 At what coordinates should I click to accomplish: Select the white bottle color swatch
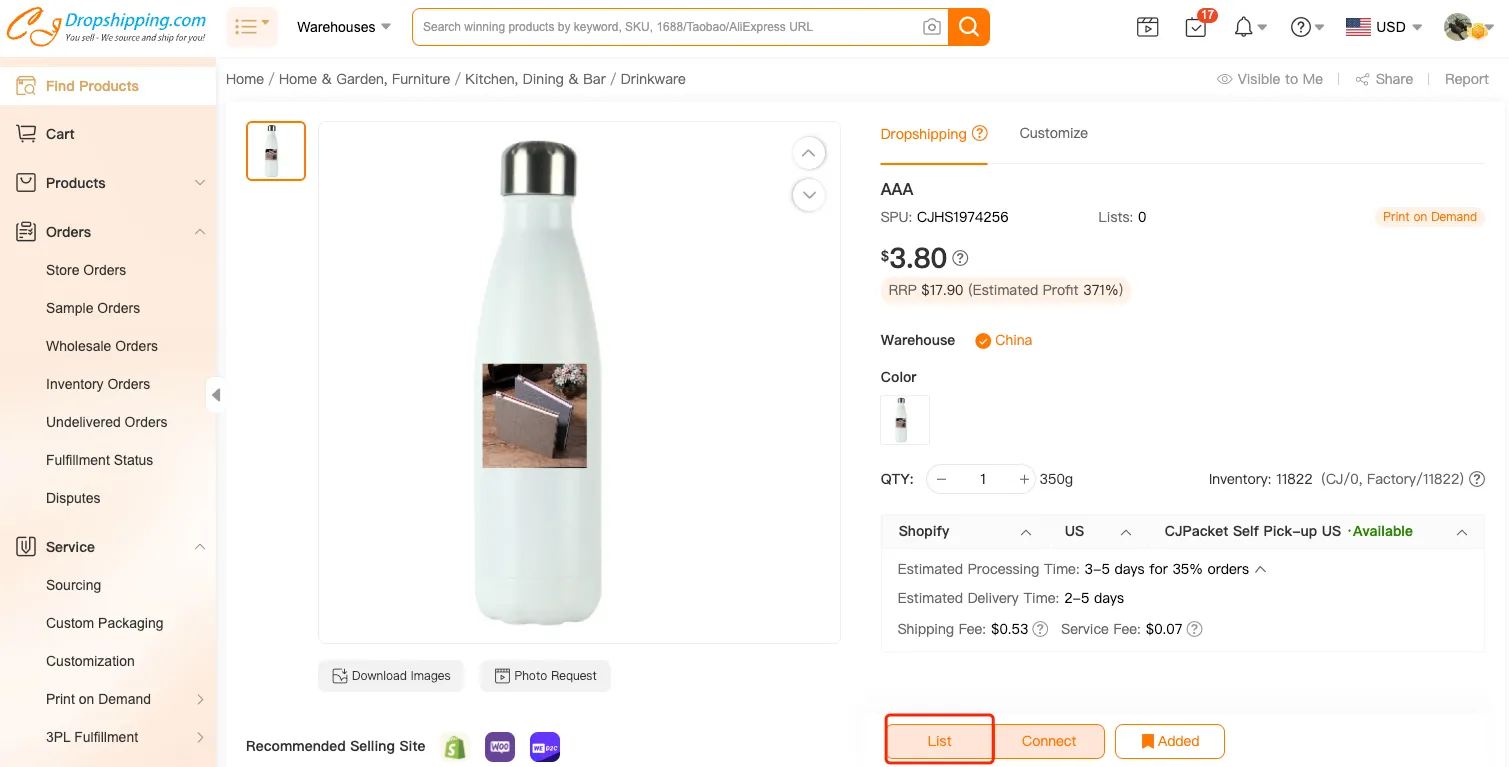[x=904, y=420]
